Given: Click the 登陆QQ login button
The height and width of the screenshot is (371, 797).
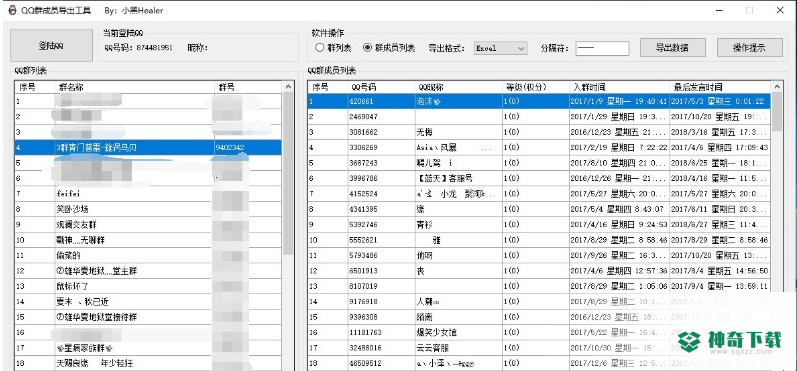Looking at the screenshot, I should 51,46.
